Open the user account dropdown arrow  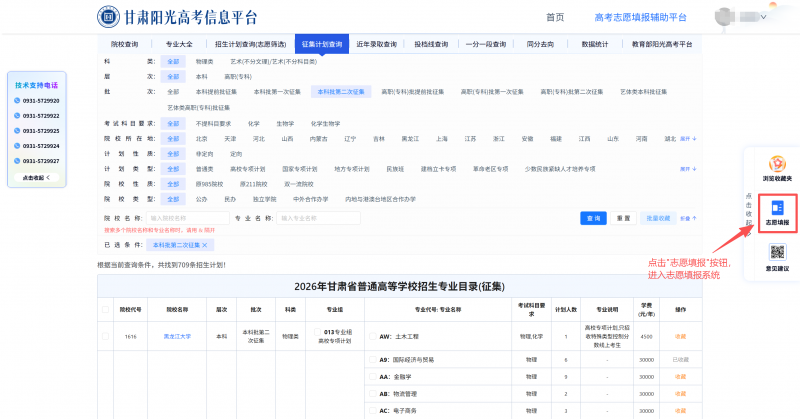pos(763,17)
